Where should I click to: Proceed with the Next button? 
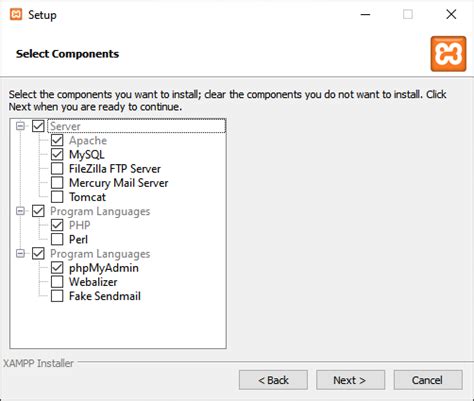[x=350, y=380]
